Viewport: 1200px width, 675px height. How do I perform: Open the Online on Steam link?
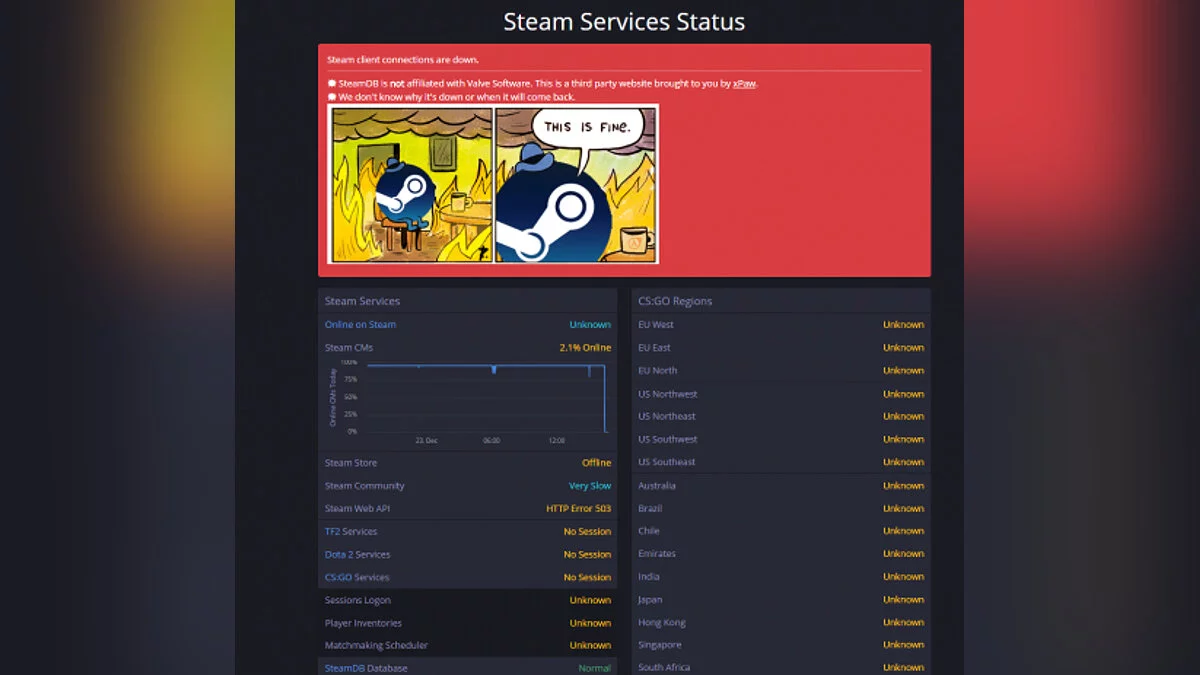pyautogui.click(x=360, y=324)
